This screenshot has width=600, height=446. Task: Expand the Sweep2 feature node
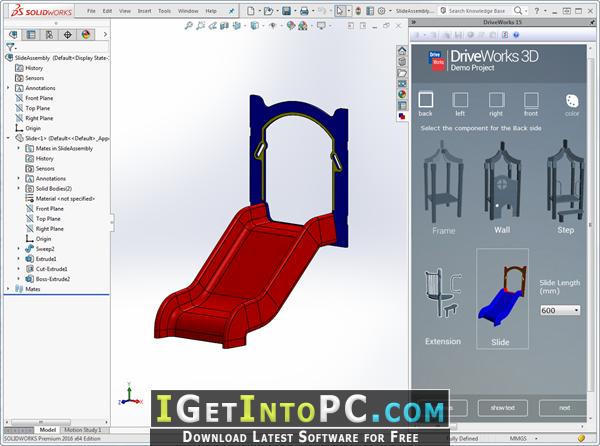(x=18, y=249)
